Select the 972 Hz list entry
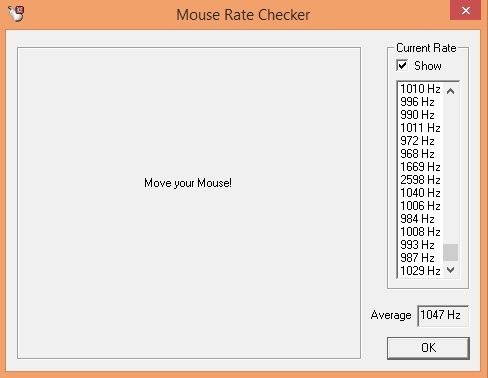The height and width of the screenshot is (378, 488). tap(420, 141)
